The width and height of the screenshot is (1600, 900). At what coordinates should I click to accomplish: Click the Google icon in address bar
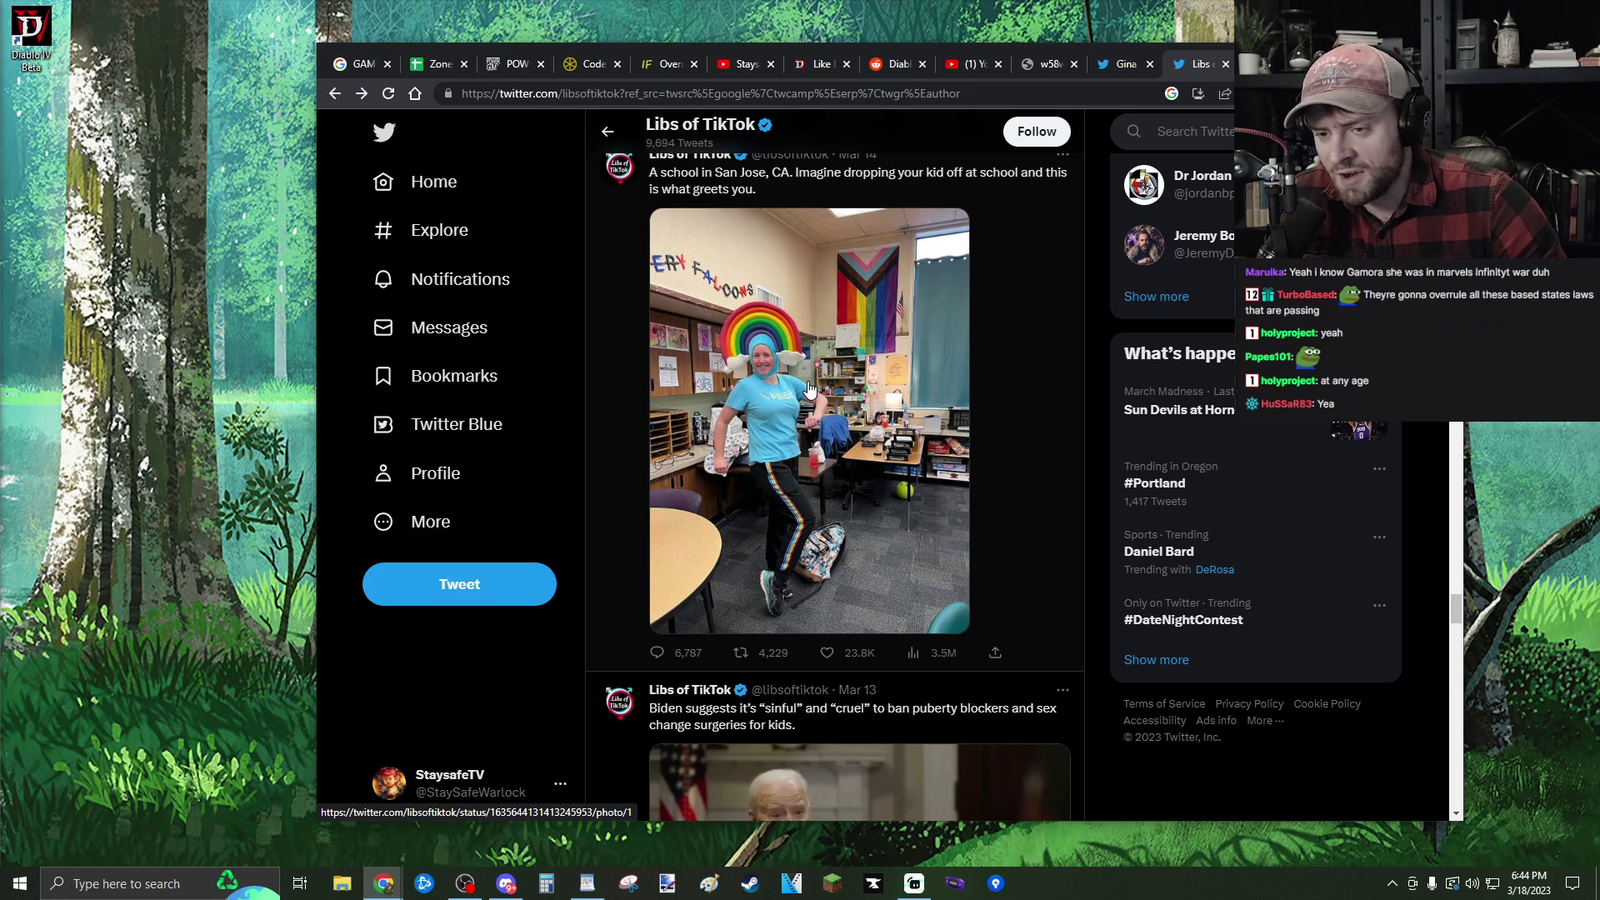[x=1171, y=93]
